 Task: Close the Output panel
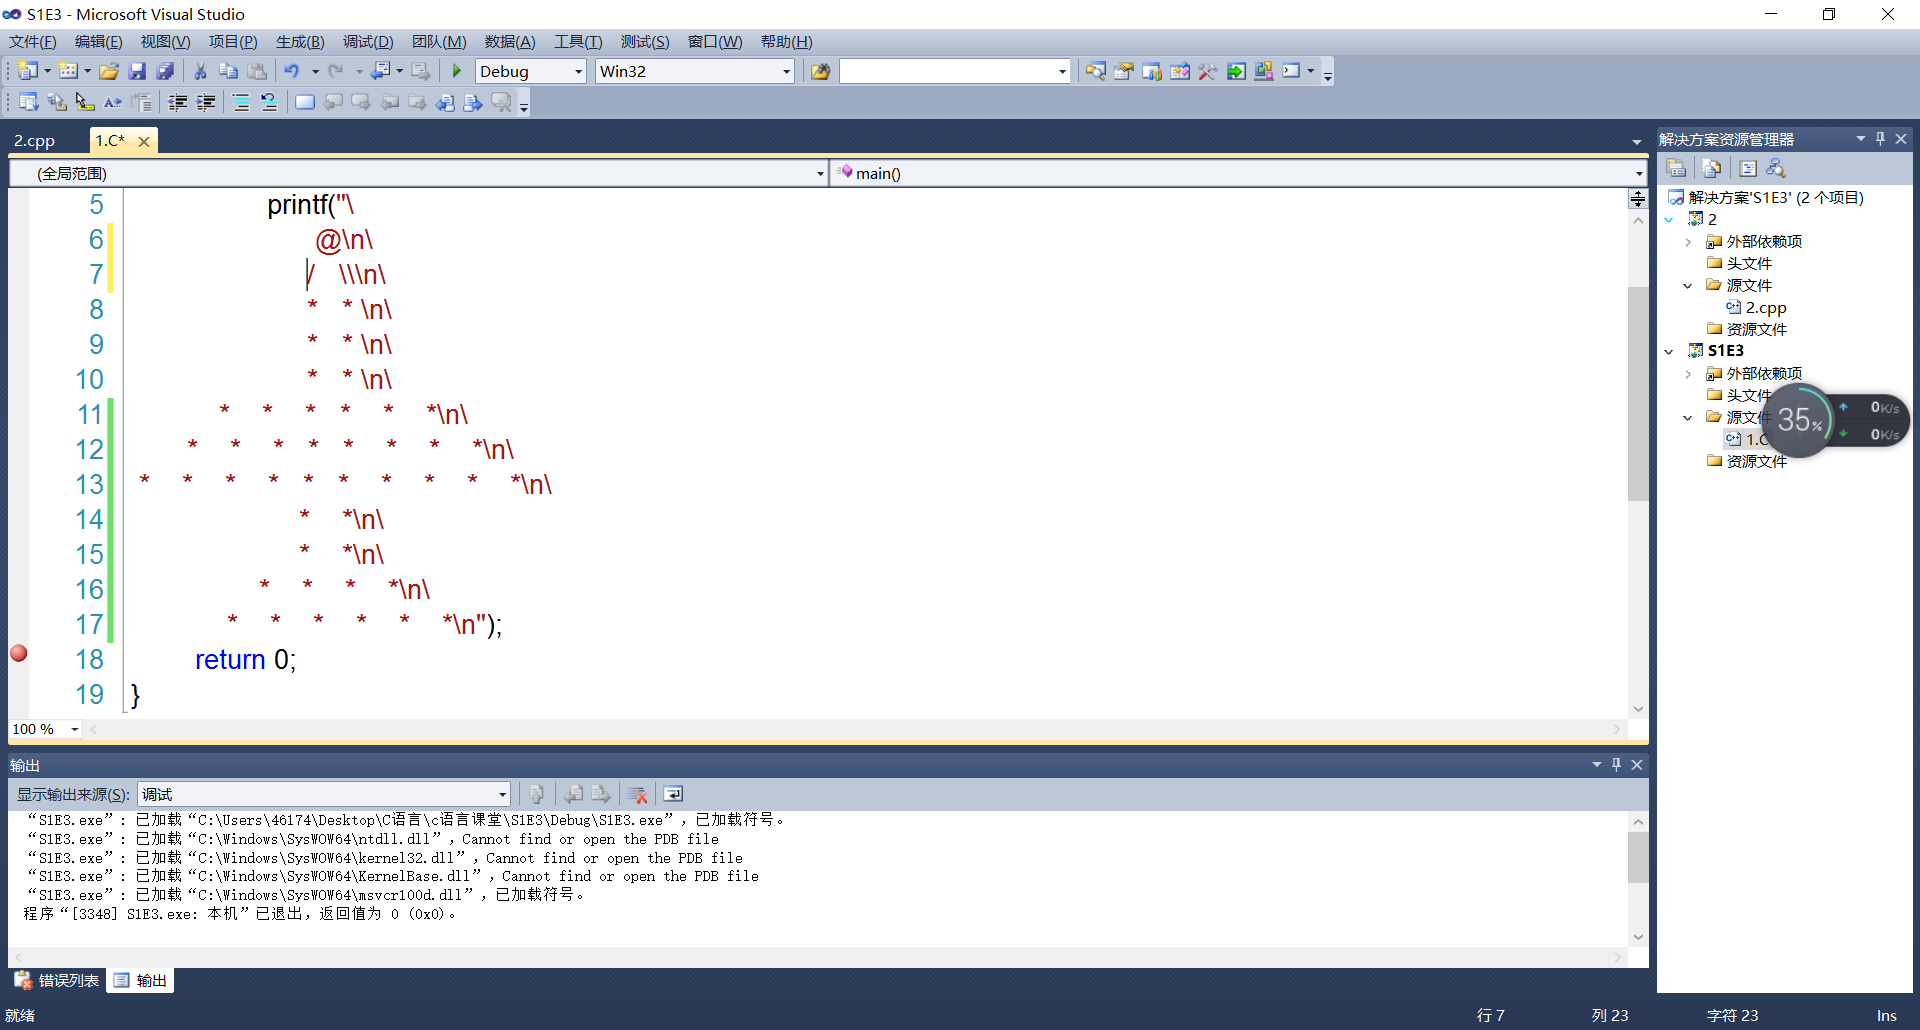(1637, 764)
